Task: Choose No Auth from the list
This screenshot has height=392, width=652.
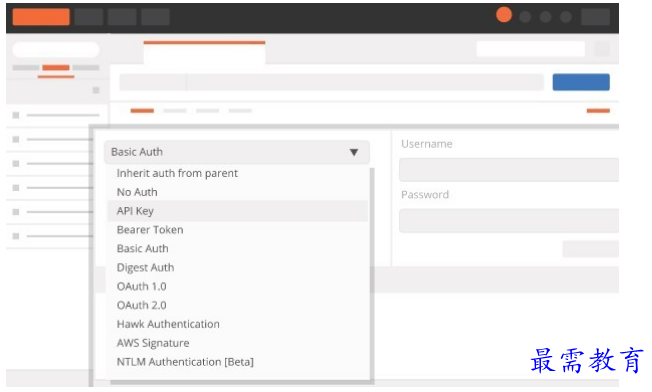Action: coord(137,192)
